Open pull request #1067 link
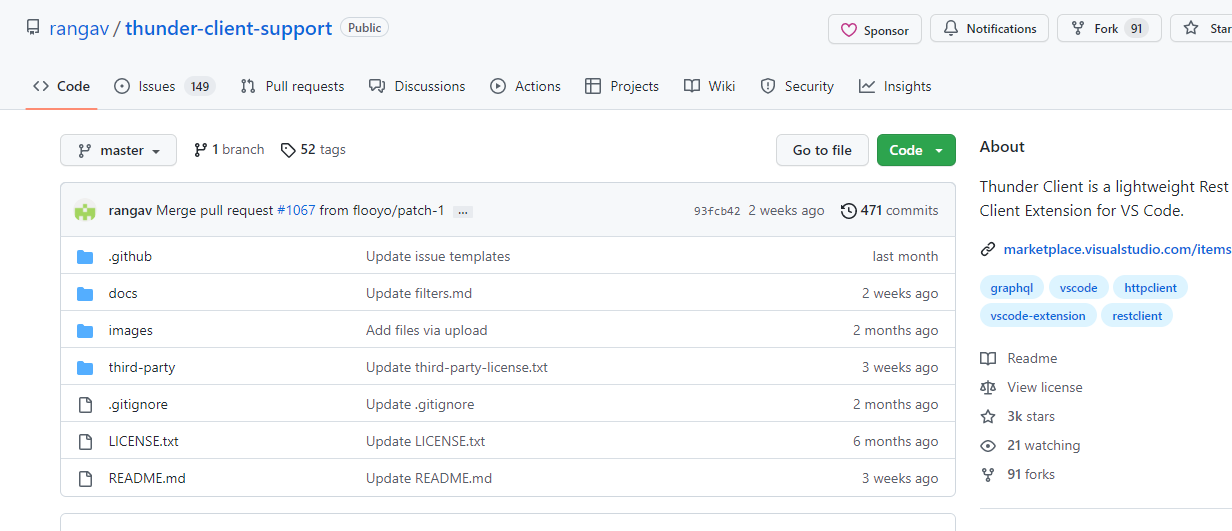The image size is (1232, 531). pos(296,211)
